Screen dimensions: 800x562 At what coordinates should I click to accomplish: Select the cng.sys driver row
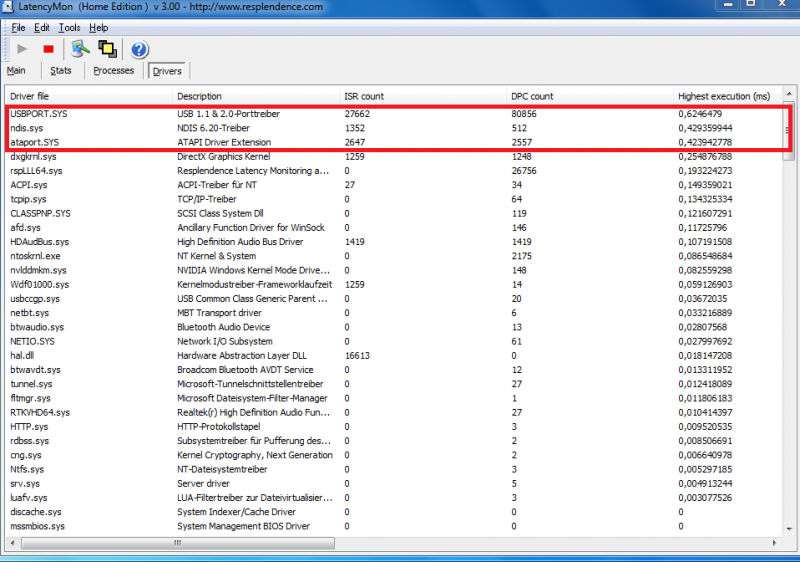tap(393, 455)
